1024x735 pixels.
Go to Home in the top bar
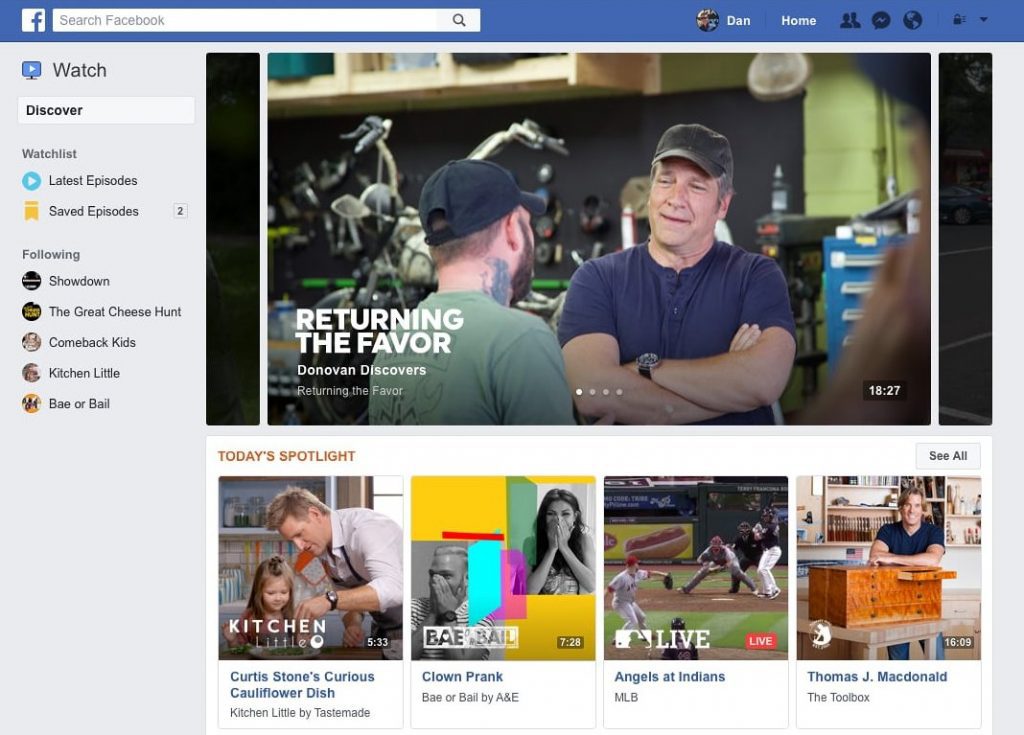pyautogui.click(x=798, y=20)
